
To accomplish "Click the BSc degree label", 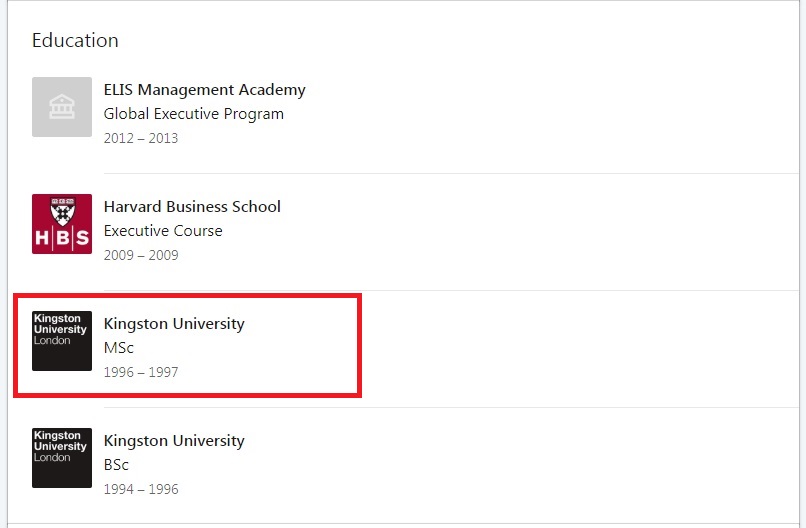I will click(x=116, y=465).
